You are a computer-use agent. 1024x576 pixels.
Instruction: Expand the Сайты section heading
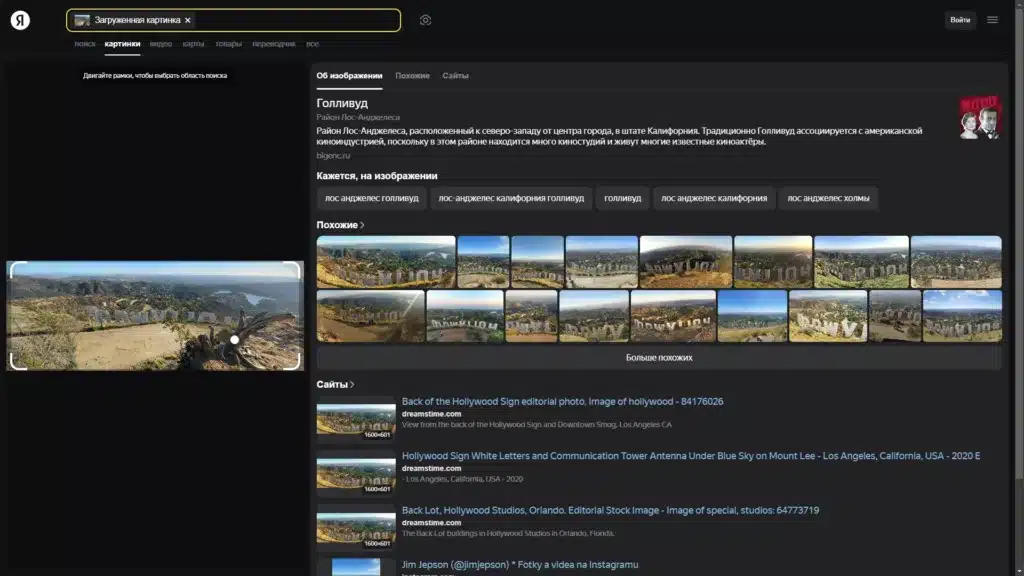pyautogui.click(x=335, y=384)
